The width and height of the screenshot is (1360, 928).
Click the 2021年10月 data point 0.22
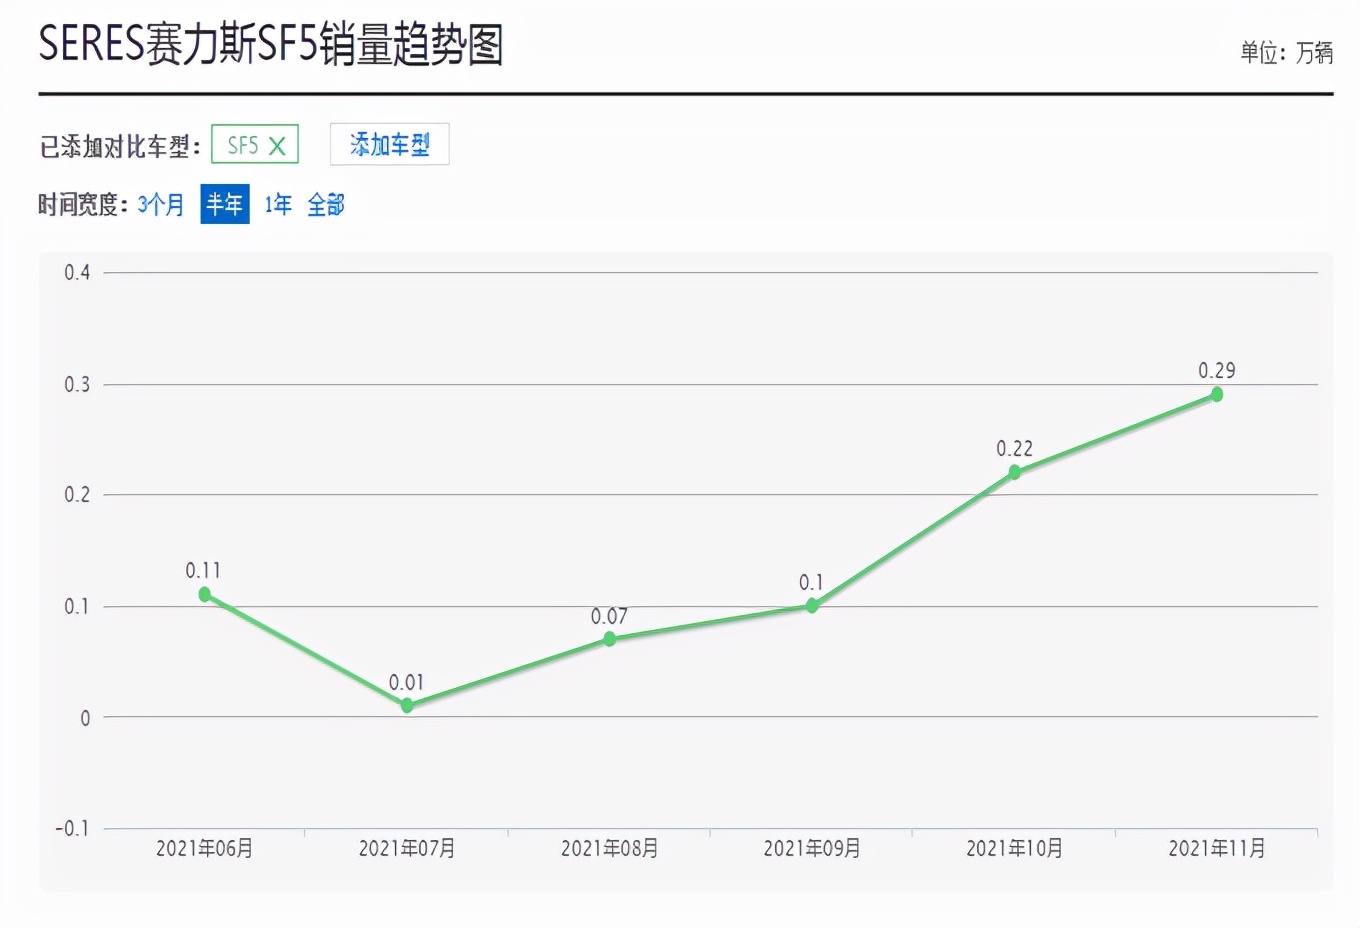click(1014, 472)
